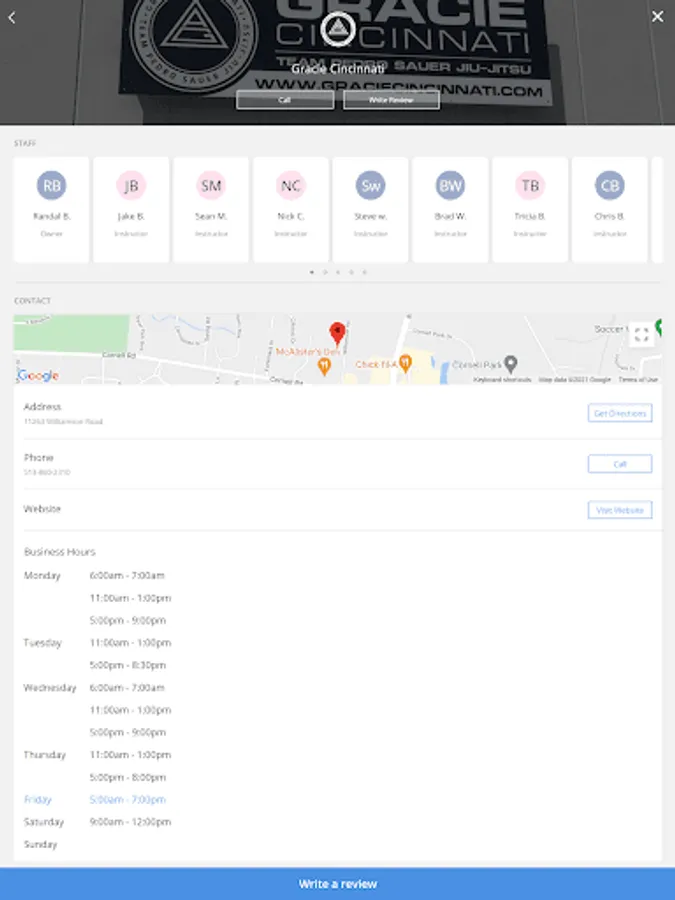Open map Terms of Use link

click(638, 380)
